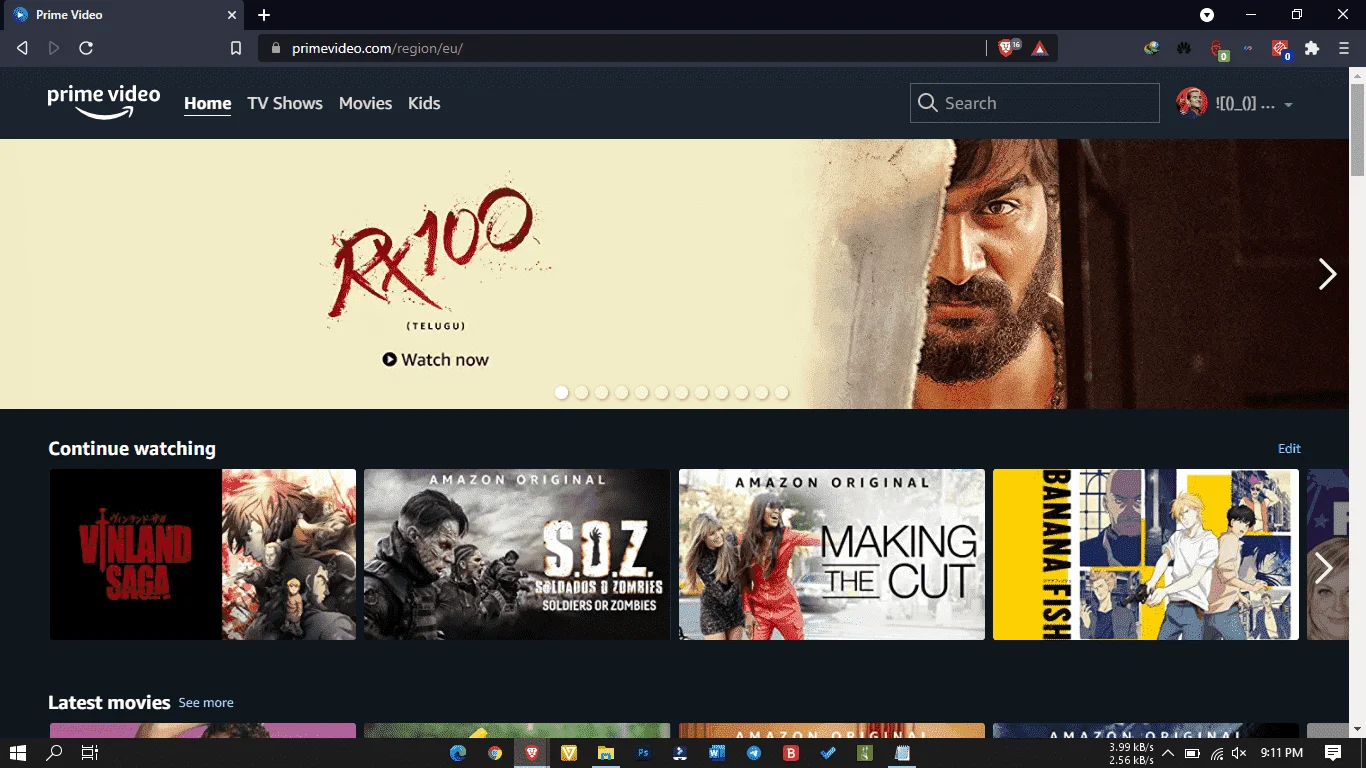
Task: Click the red extension with blue 0 badge
Action: (x=1281, y=49)
